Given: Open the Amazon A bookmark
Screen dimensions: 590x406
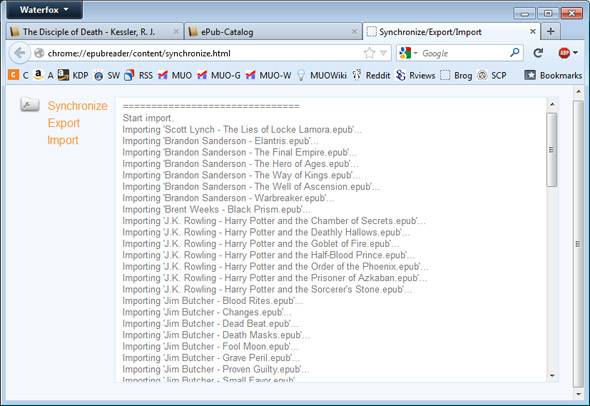Looking at the screenshot, I should [43, 75].
